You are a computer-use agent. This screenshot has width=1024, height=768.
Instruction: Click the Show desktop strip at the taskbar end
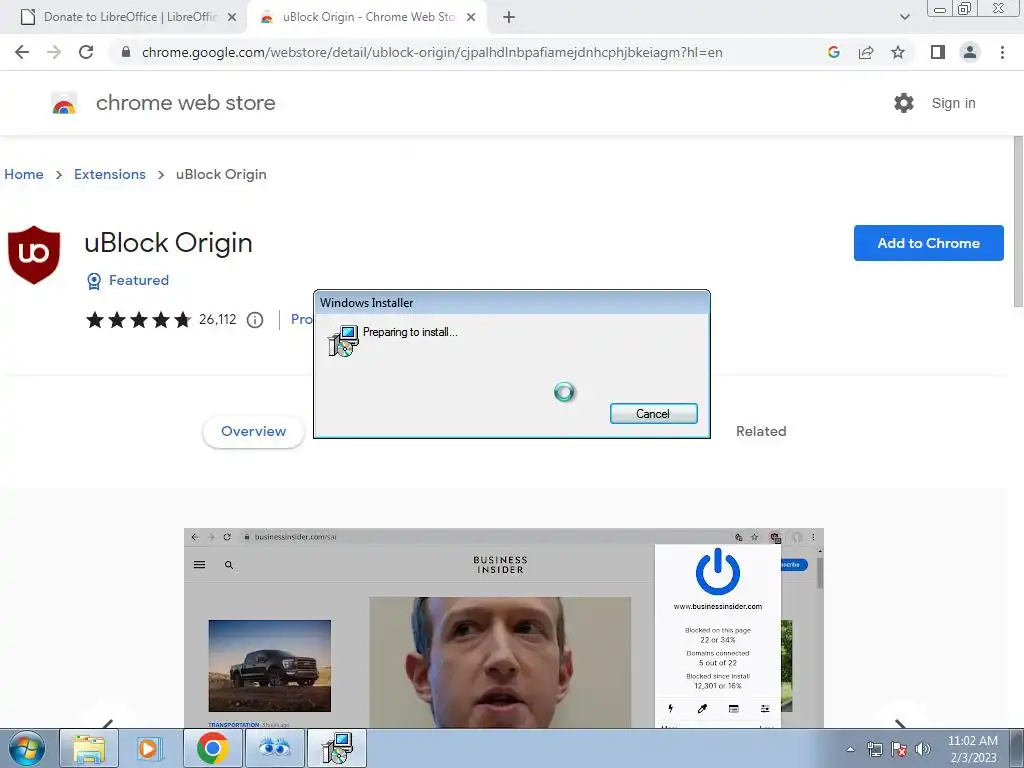(1016, 748)
